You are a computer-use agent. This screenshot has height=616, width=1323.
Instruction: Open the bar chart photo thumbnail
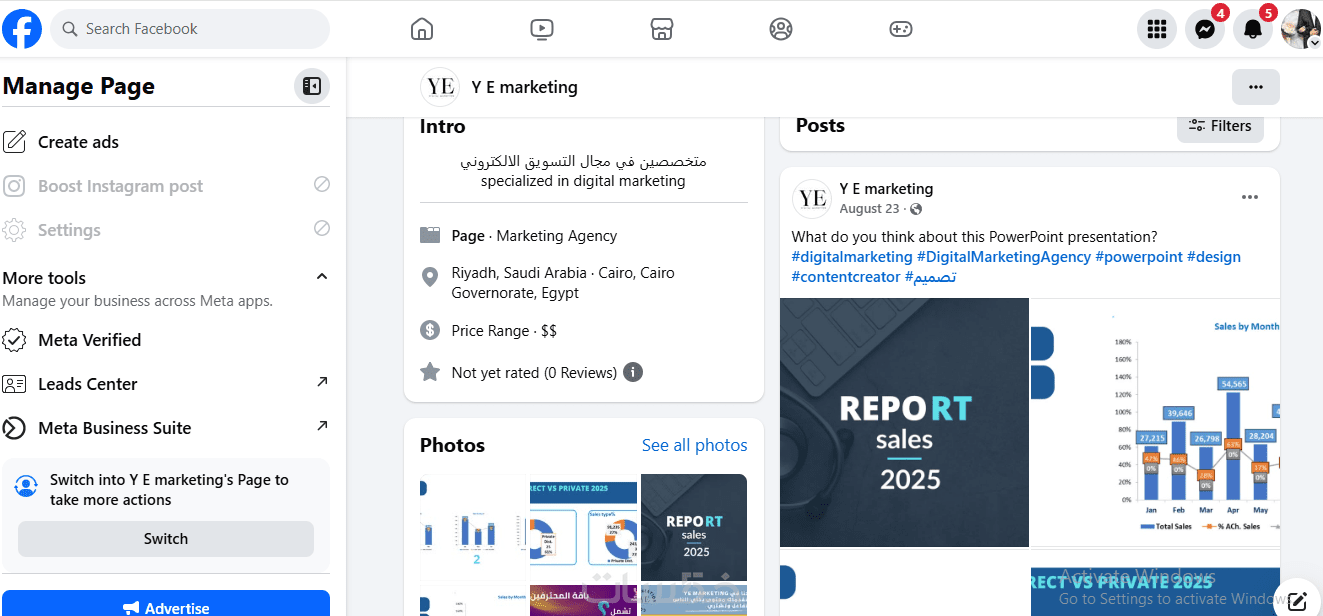(x=473, y=527)
